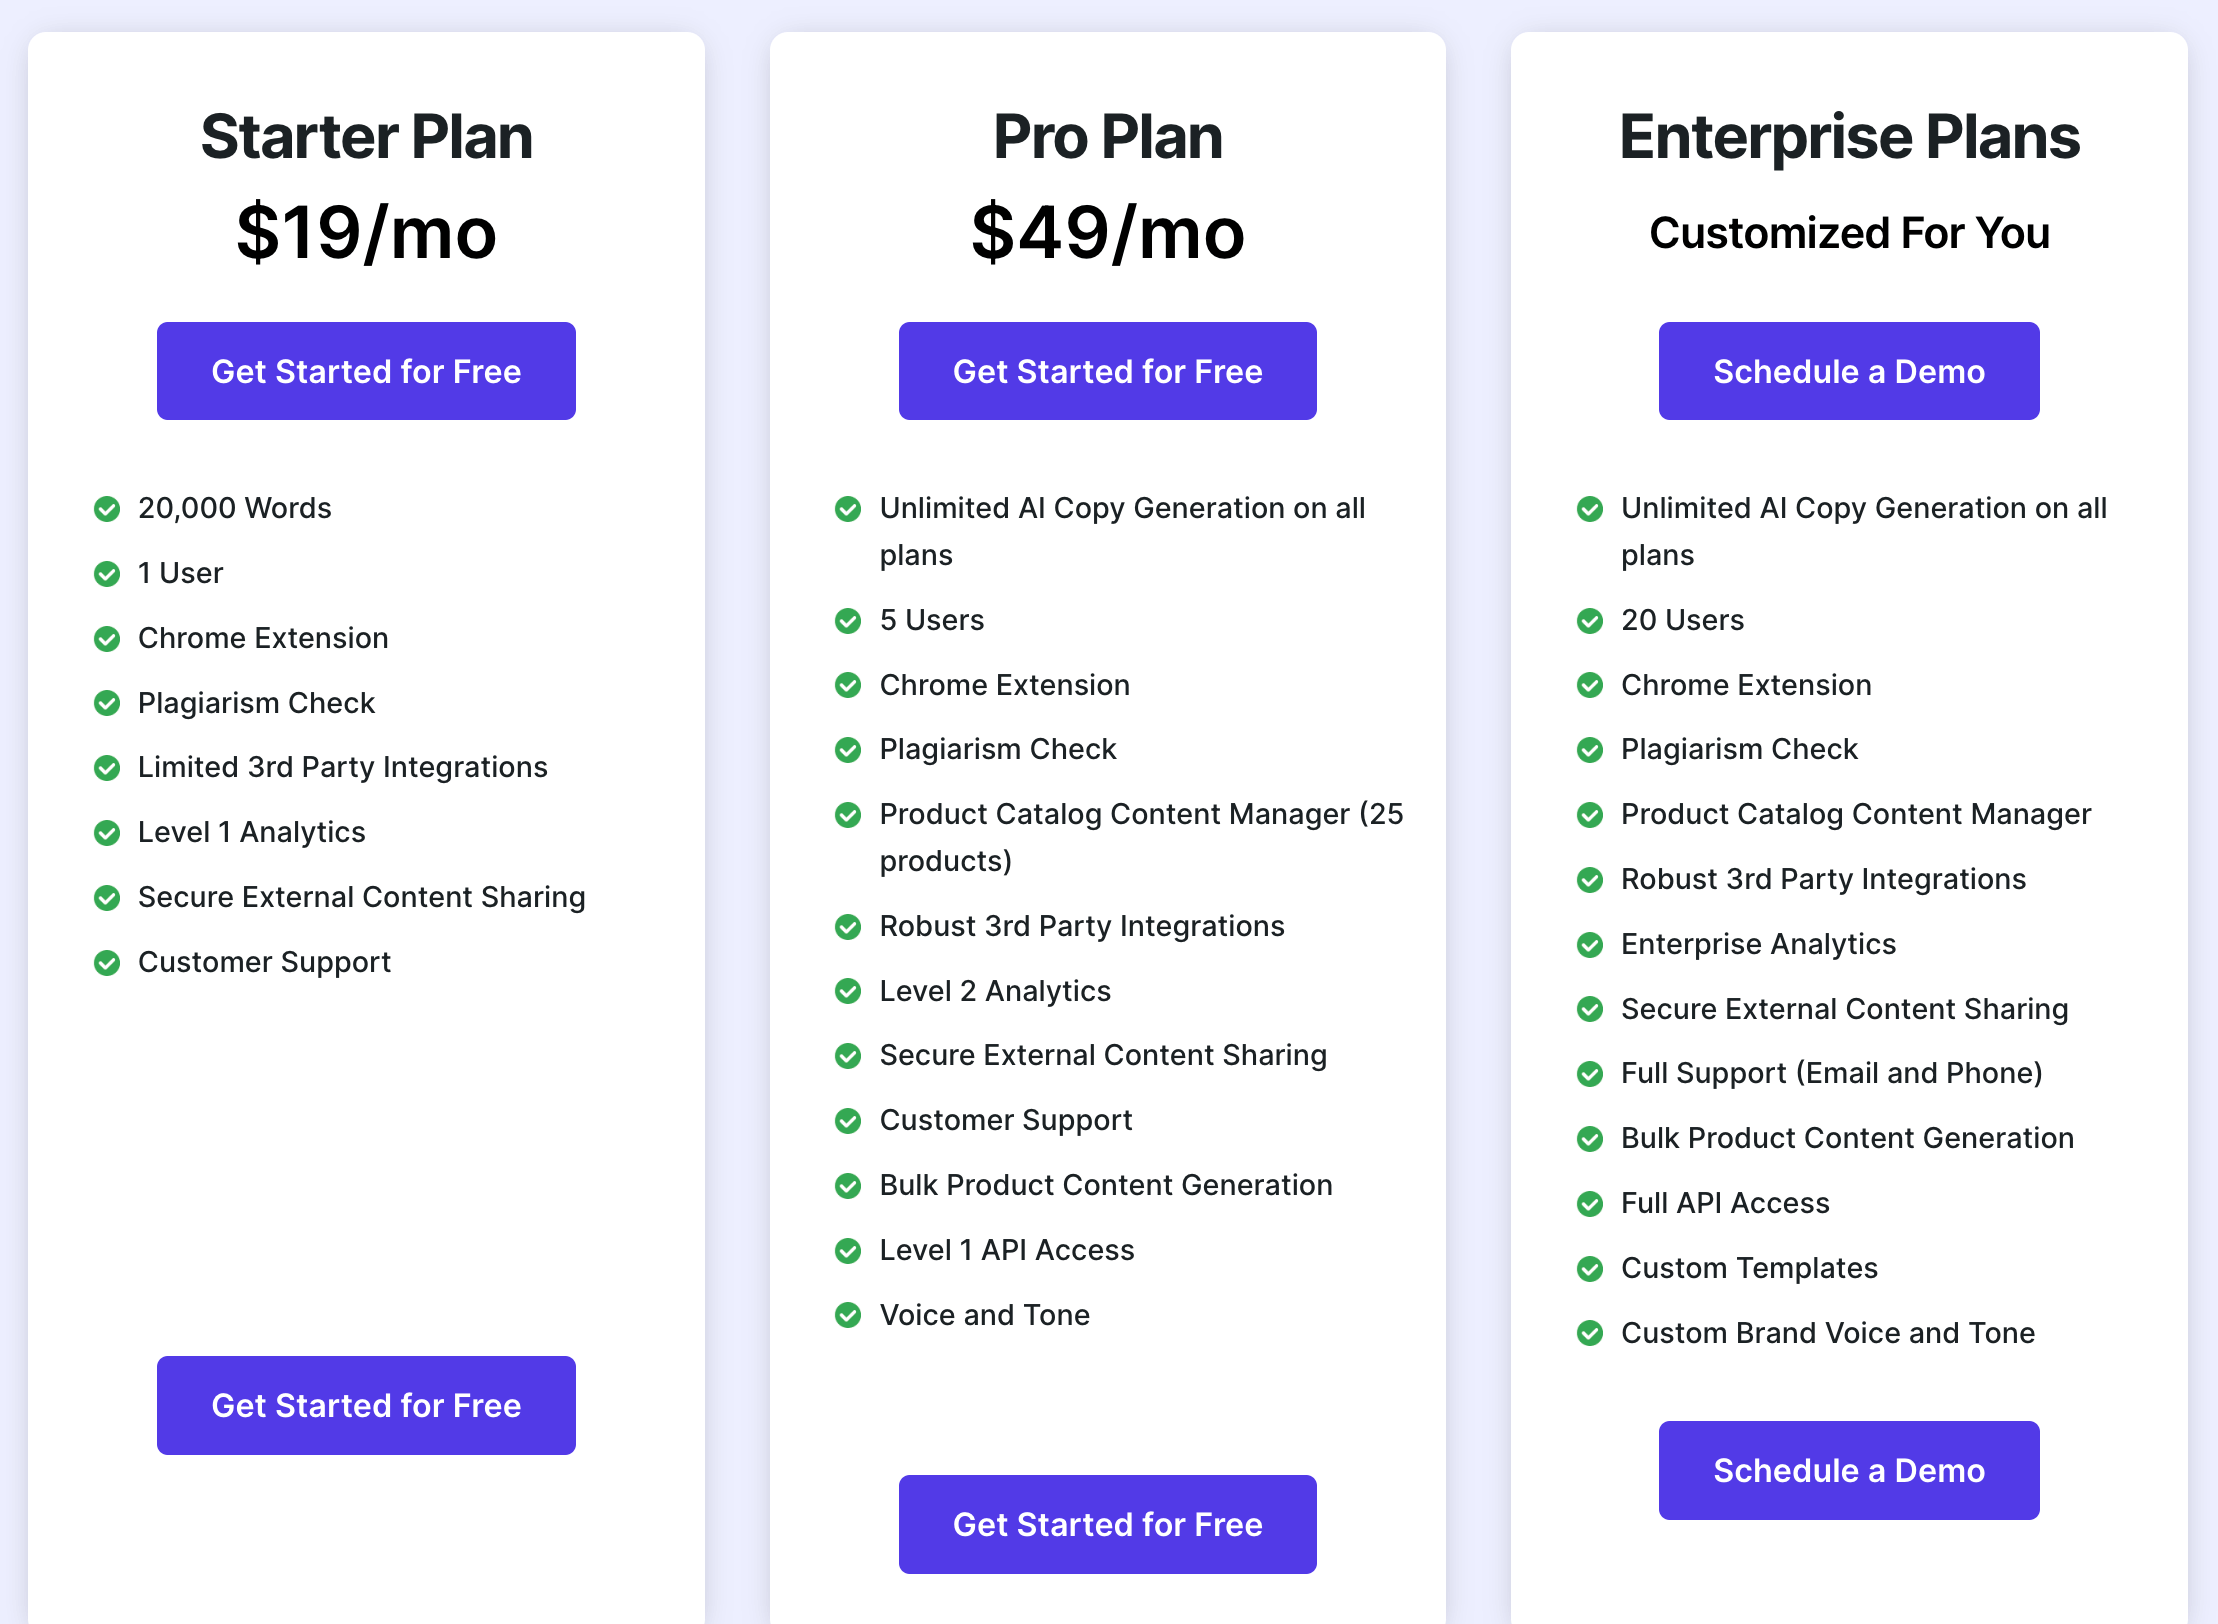Click the checkmark next to 5 Users
2218x1624 pixels.
[x=848, y=621]
